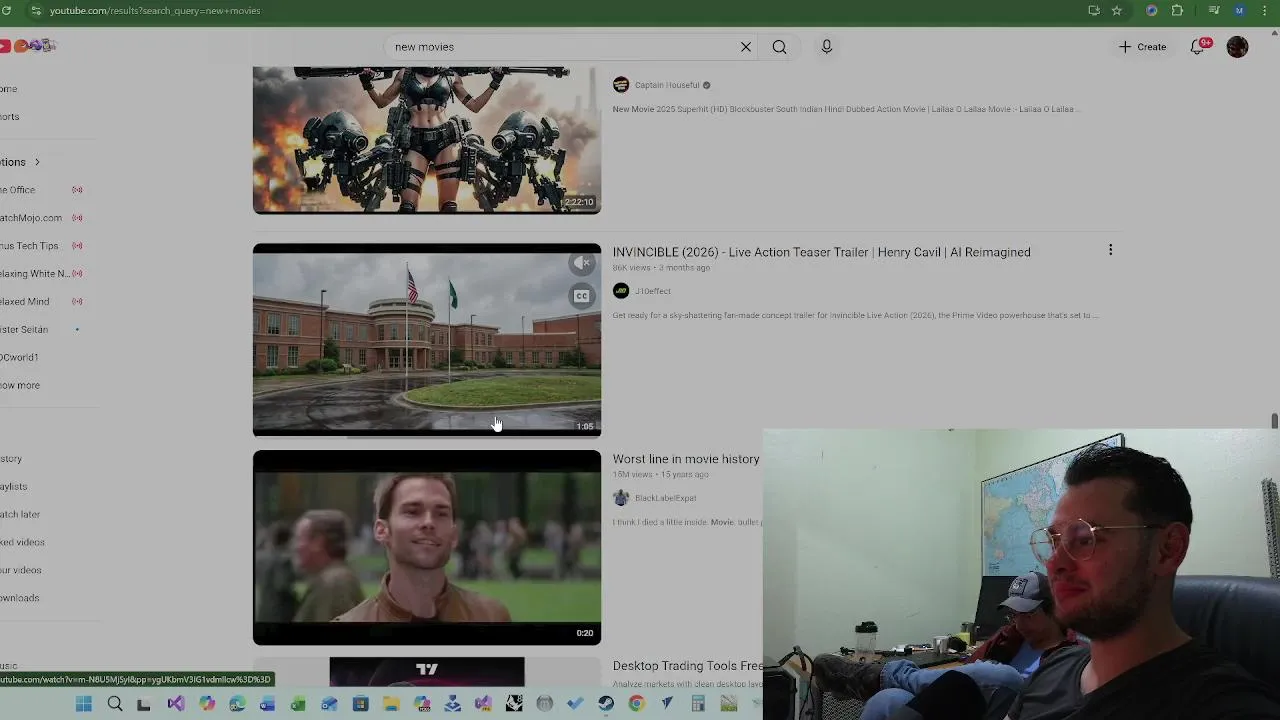Screen dimensions: 1280x720
Task: Click the Create button
Action: pyautogui.click(x=1142, y=47)
